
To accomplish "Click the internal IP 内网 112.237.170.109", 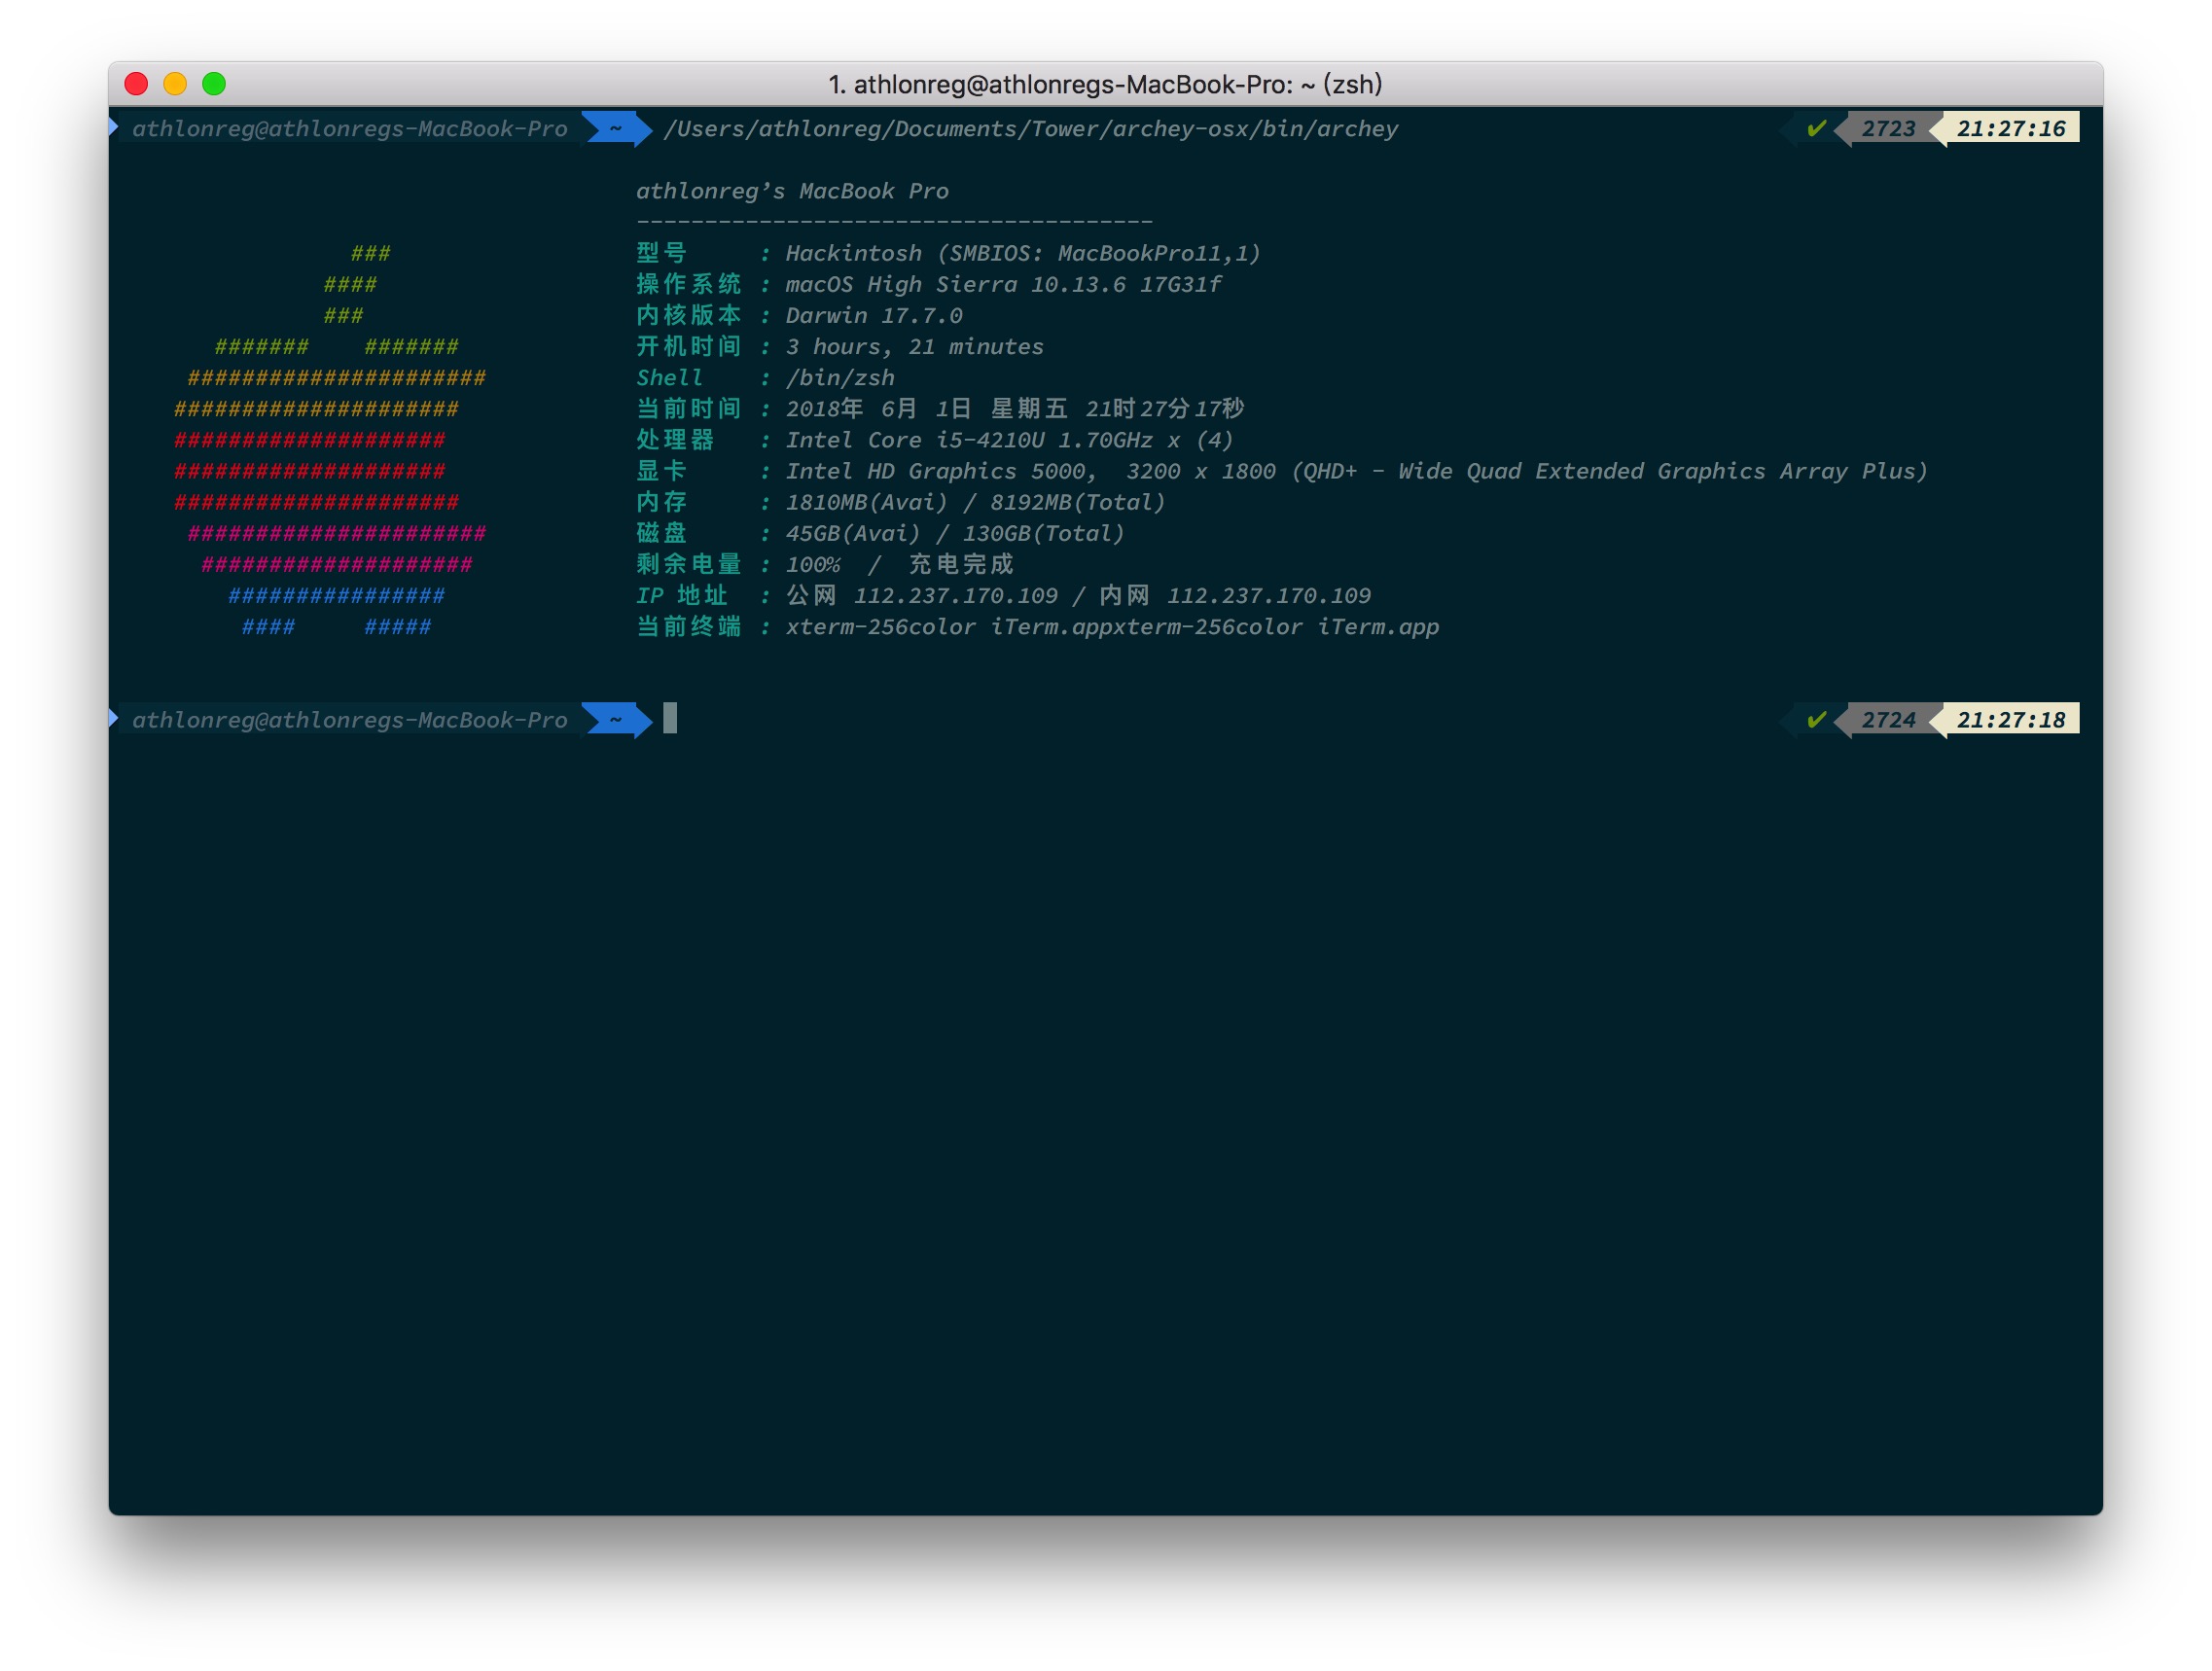I will (1234, 596).
